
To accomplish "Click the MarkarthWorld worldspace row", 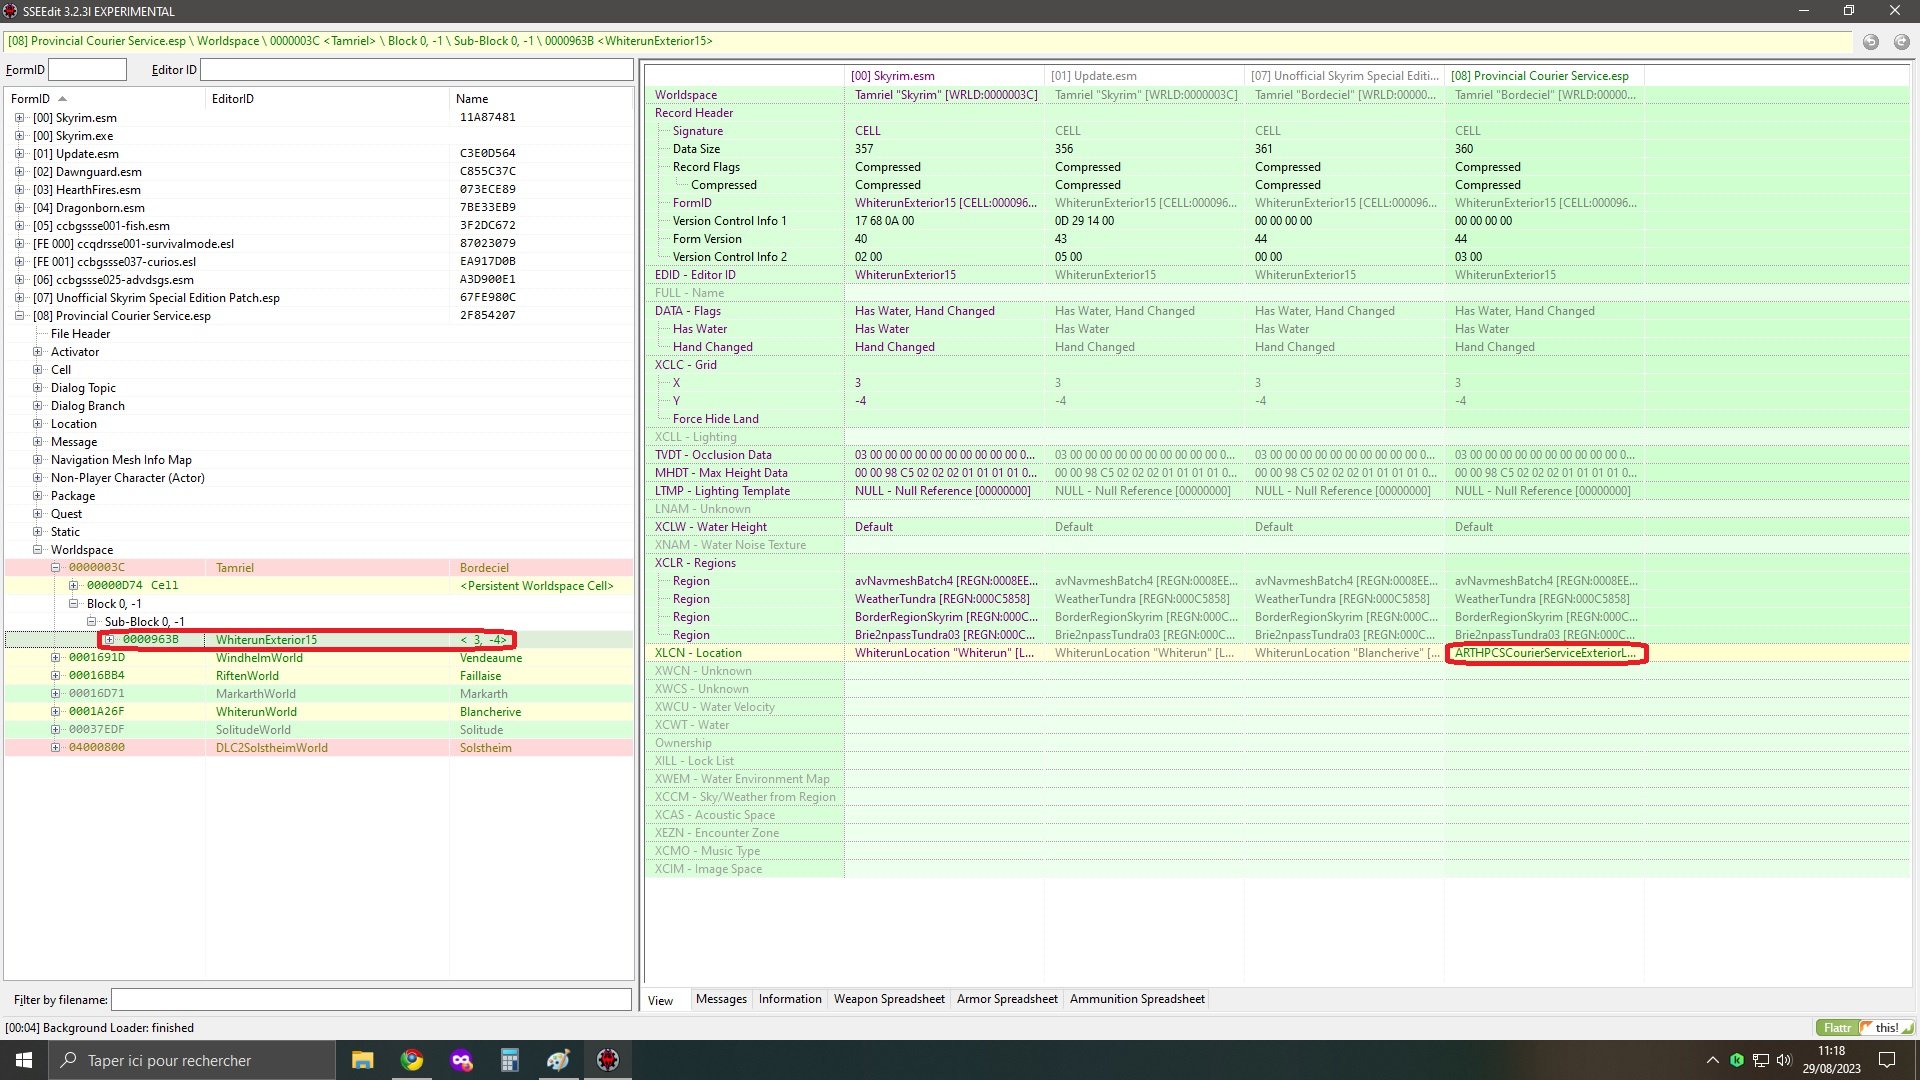I will pyautogui.click(x=319, y=694).
